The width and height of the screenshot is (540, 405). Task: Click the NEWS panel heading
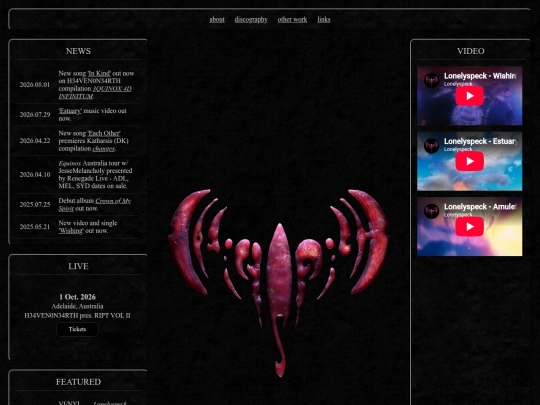click(78, 51)
